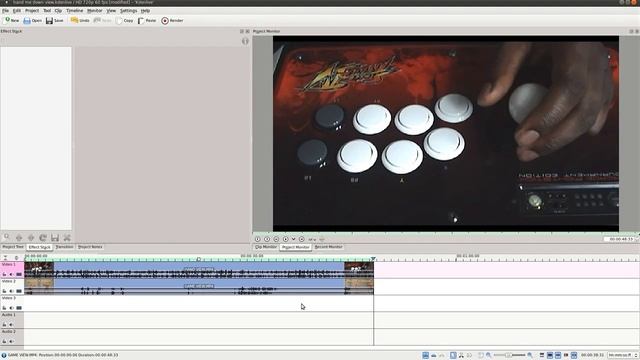Open the Monitor menu
The height and width of the screenshot is (360, 640).
point(94,11)
